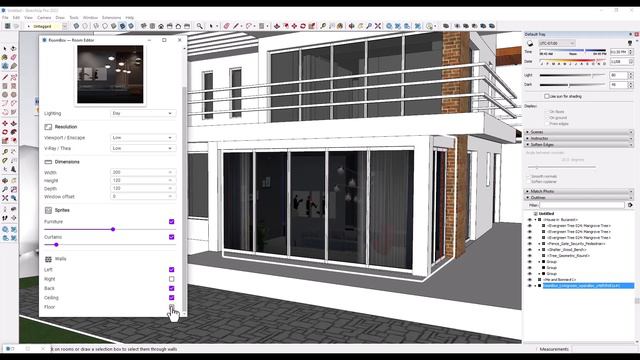The width and height of the screenshot is (640, 360).
Task: Uncheck the Left wall checkbox
Action: (171, 270)
